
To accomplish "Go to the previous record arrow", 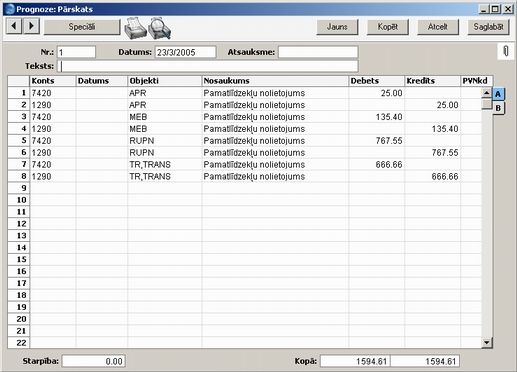I will click(14, 26).
